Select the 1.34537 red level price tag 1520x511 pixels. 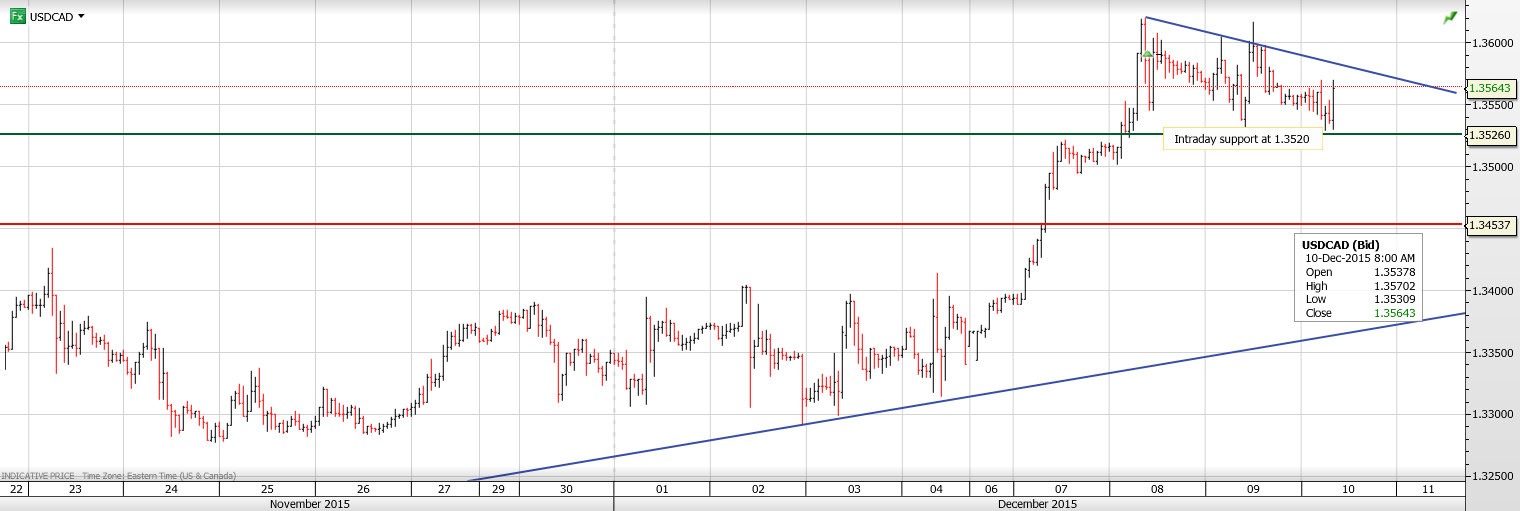tap(1491, 225)
